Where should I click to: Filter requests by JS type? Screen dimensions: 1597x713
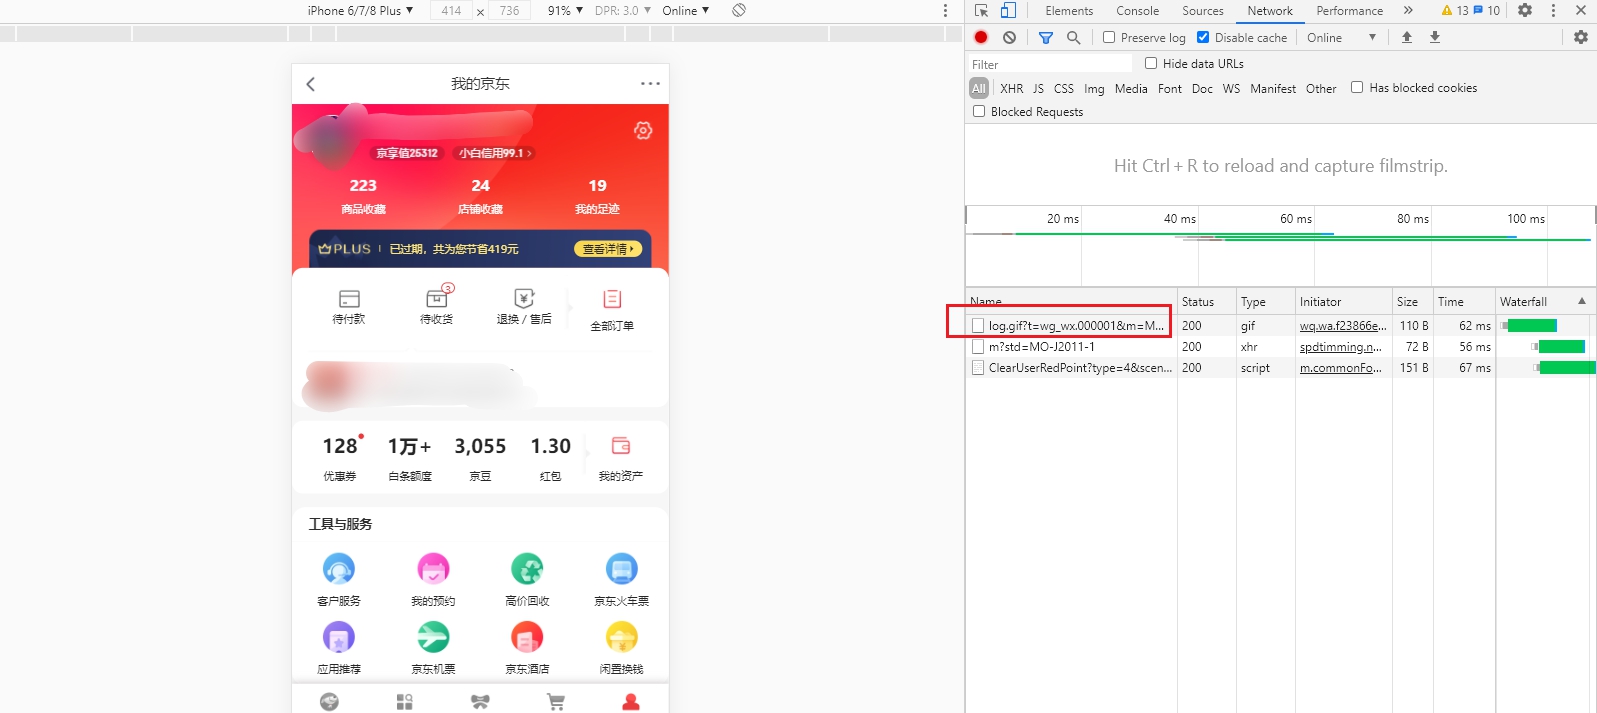coord(1038,88)
